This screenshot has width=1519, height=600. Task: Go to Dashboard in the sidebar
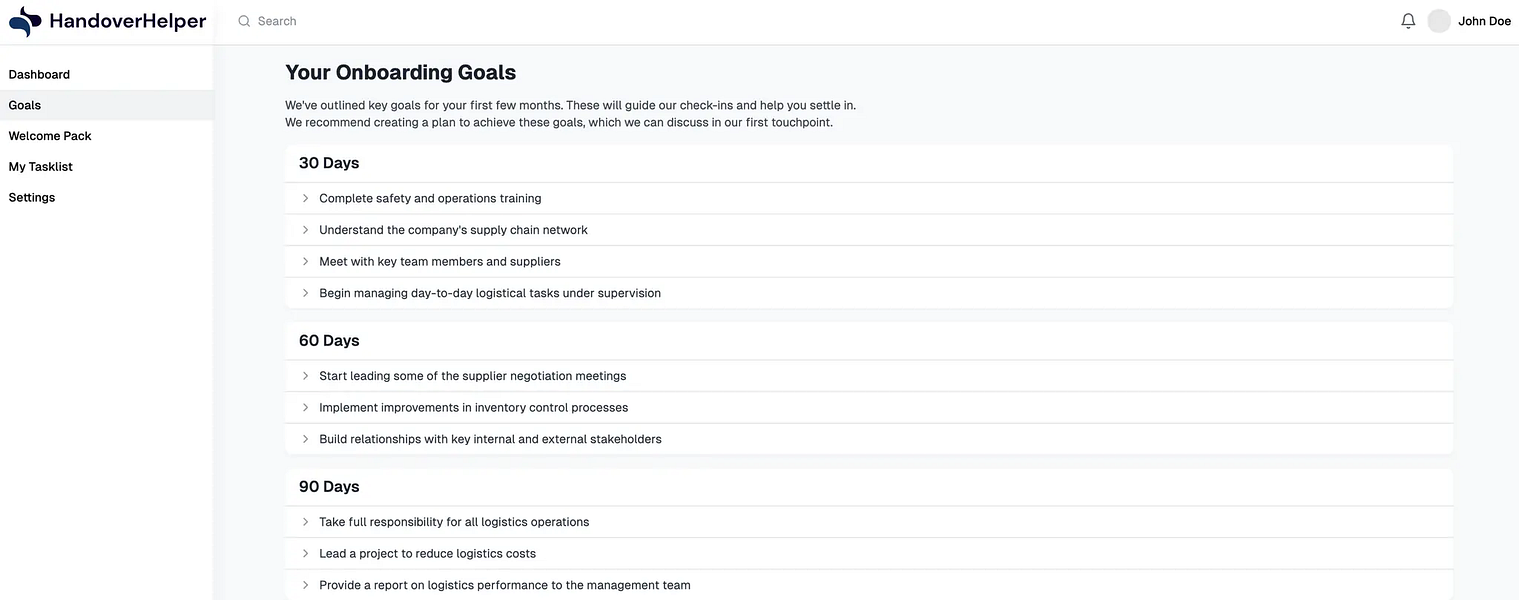40,74
